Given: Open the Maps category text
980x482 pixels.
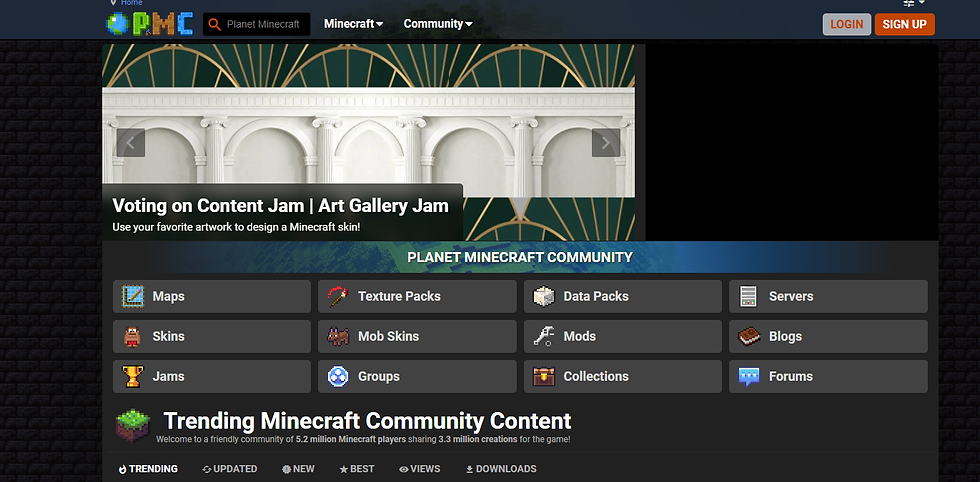Looking at the screenshot, I should pyautogui.click(x=168, y=296).
